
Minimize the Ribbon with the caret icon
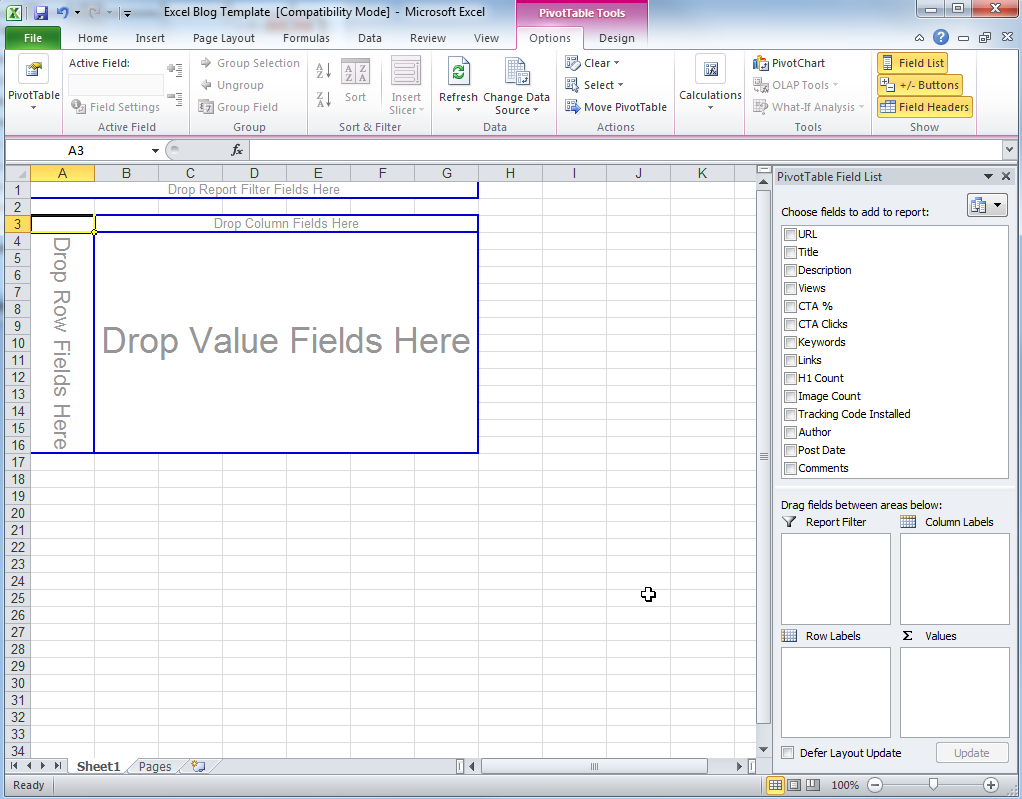(x=919, y=38)
